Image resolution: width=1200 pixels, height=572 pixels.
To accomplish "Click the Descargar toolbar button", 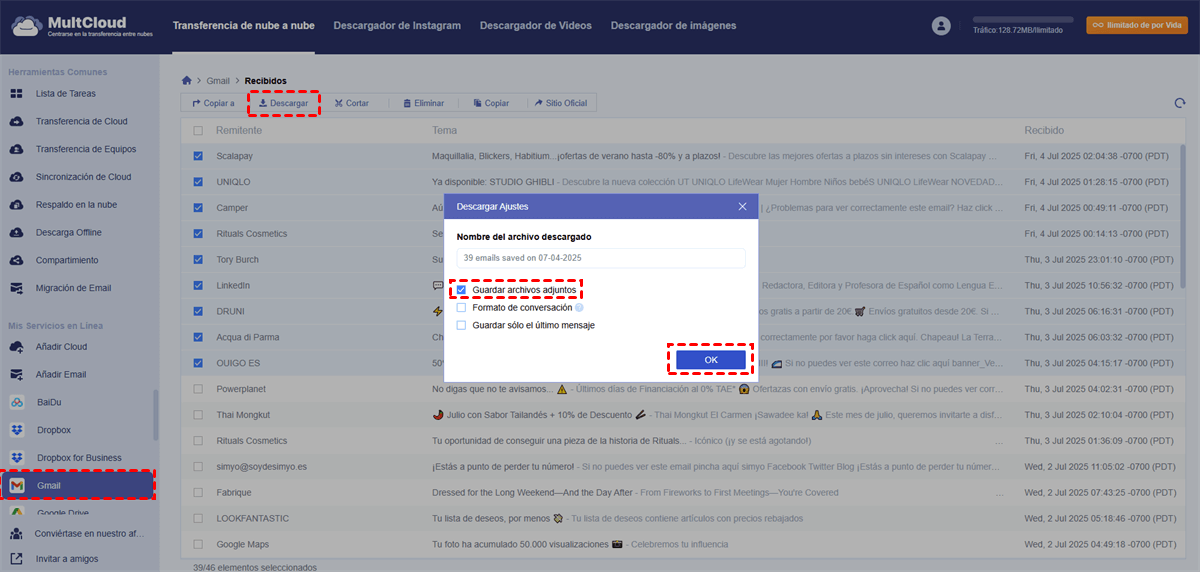I will coord(283,103).
